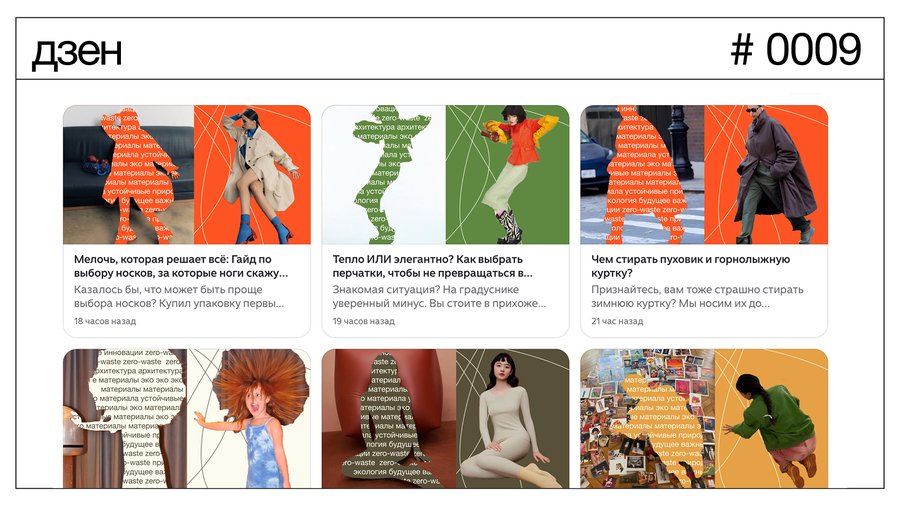Open thumbnail with green jacket on yellow

click(x=704, y=418)
